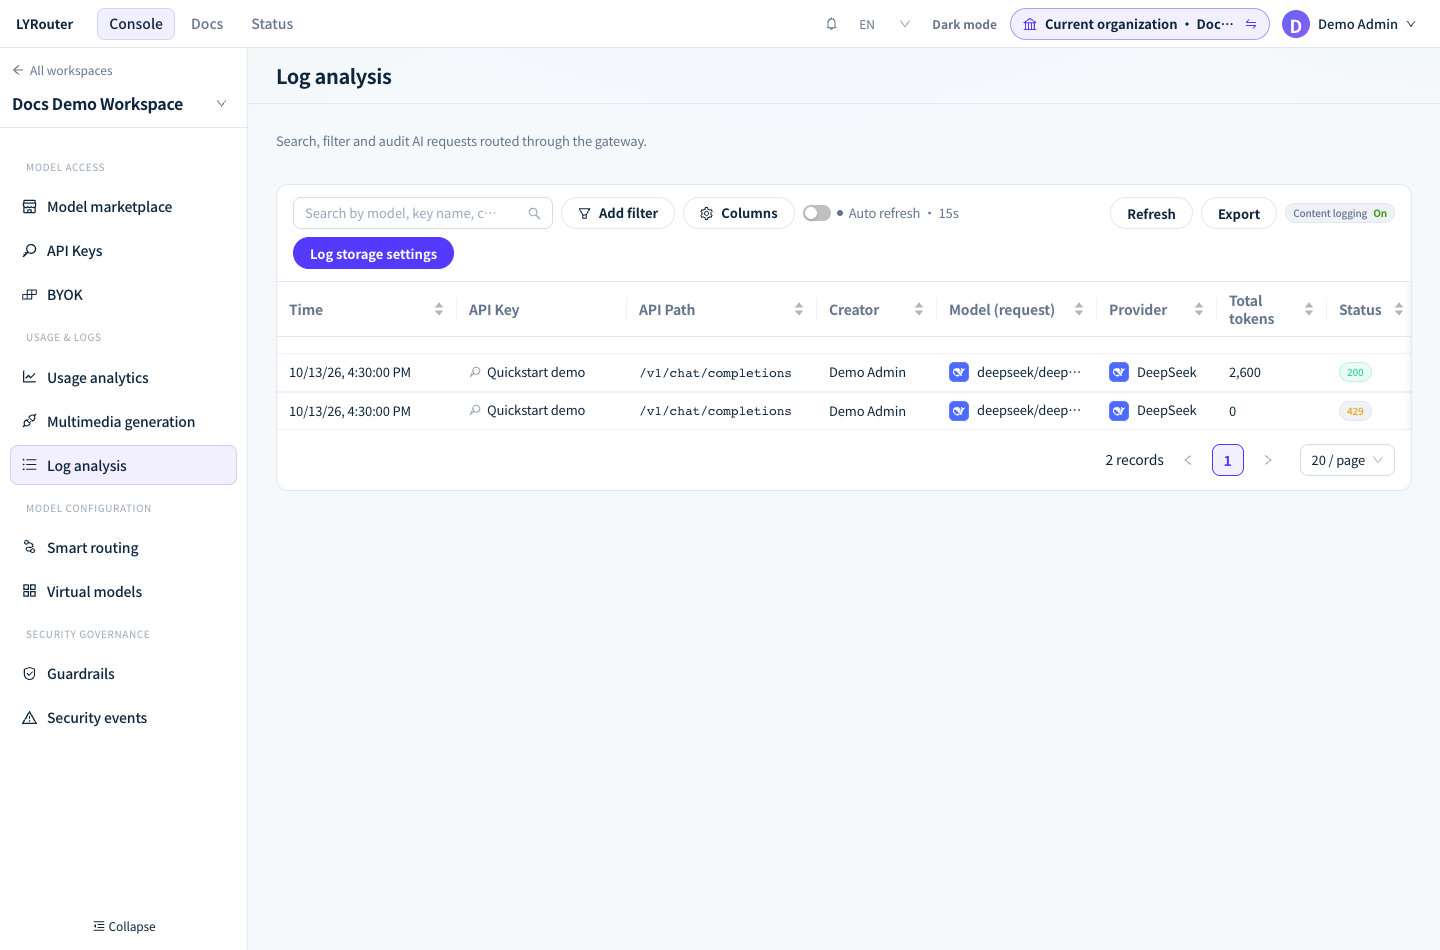Open the Columns chooser

(x=739, y=213)
